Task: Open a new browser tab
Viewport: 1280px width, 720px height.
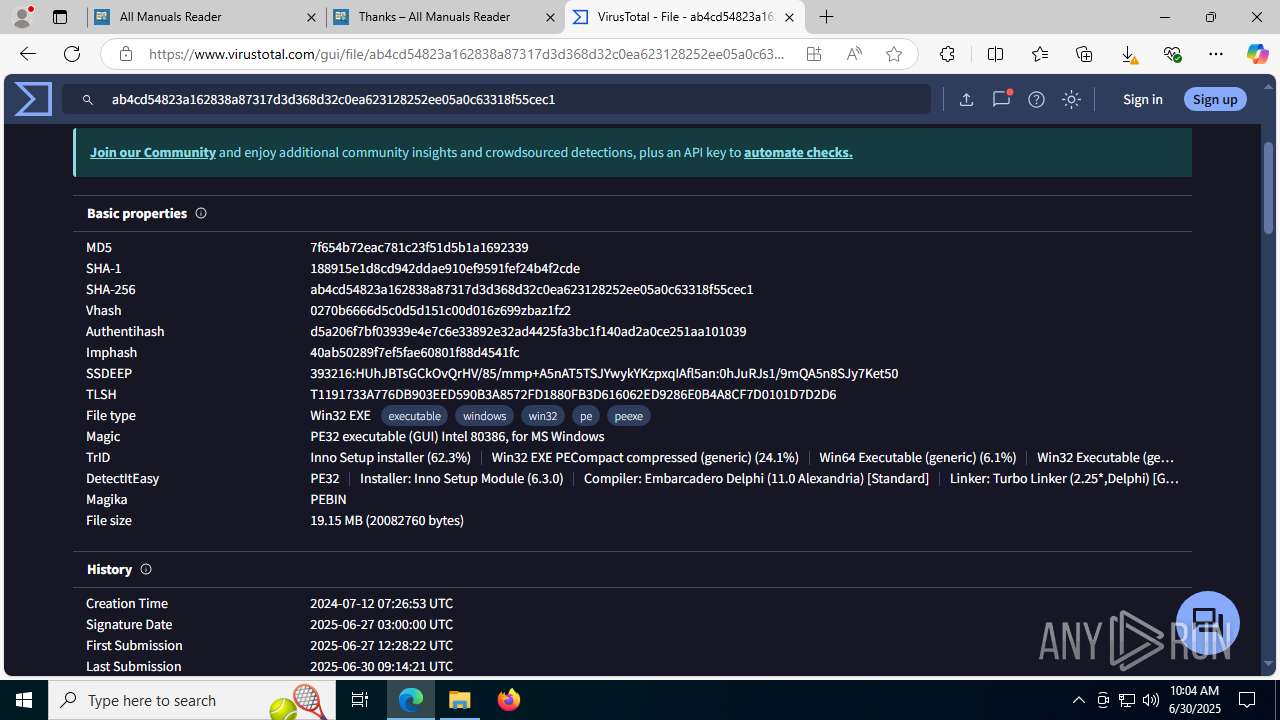Action: point(826,17)
